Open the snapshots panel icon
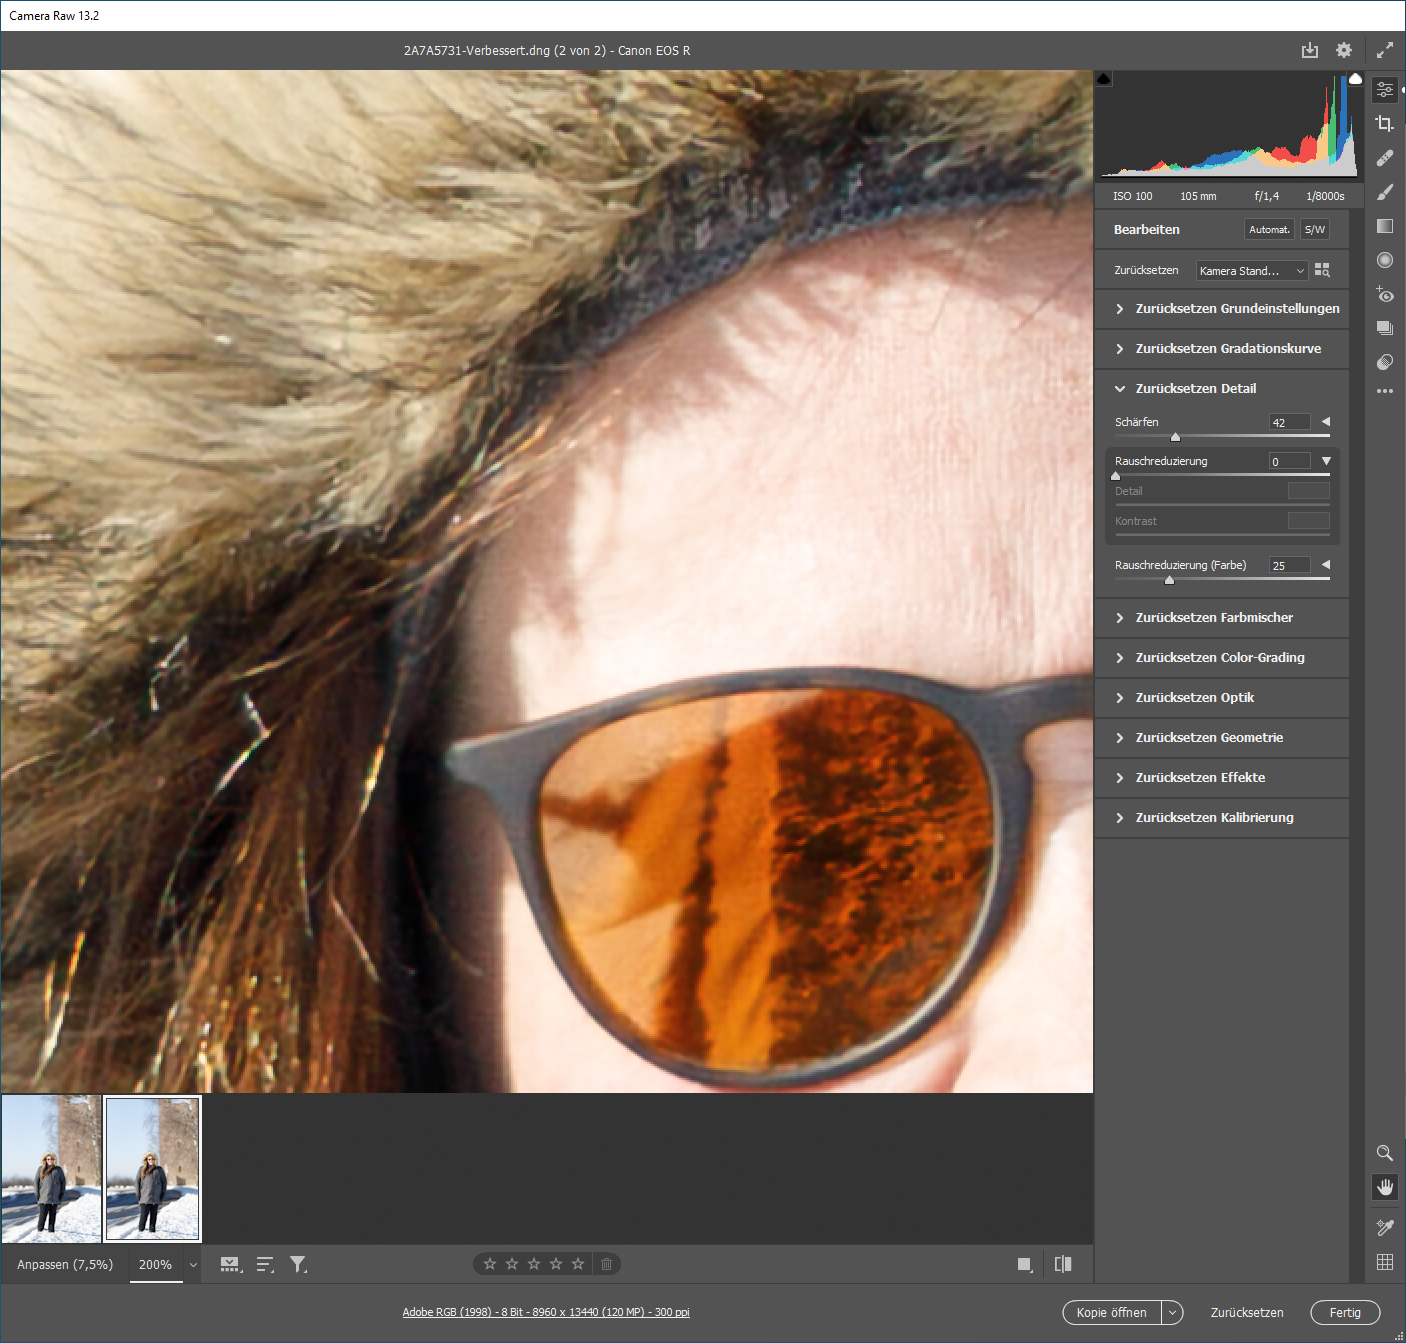The image size is (1406, 1343). click(x=1384, y=328)
